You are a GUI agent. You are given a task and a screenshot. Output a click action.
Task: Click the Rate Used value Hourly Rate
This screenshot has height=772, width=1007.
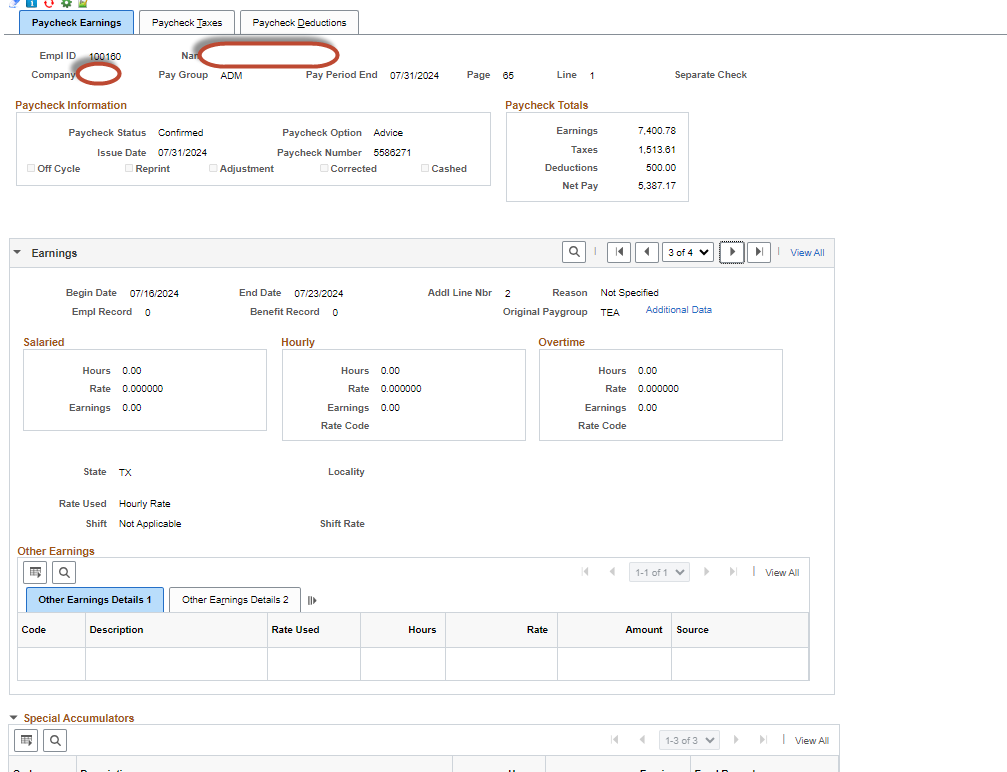click(144, 504)
